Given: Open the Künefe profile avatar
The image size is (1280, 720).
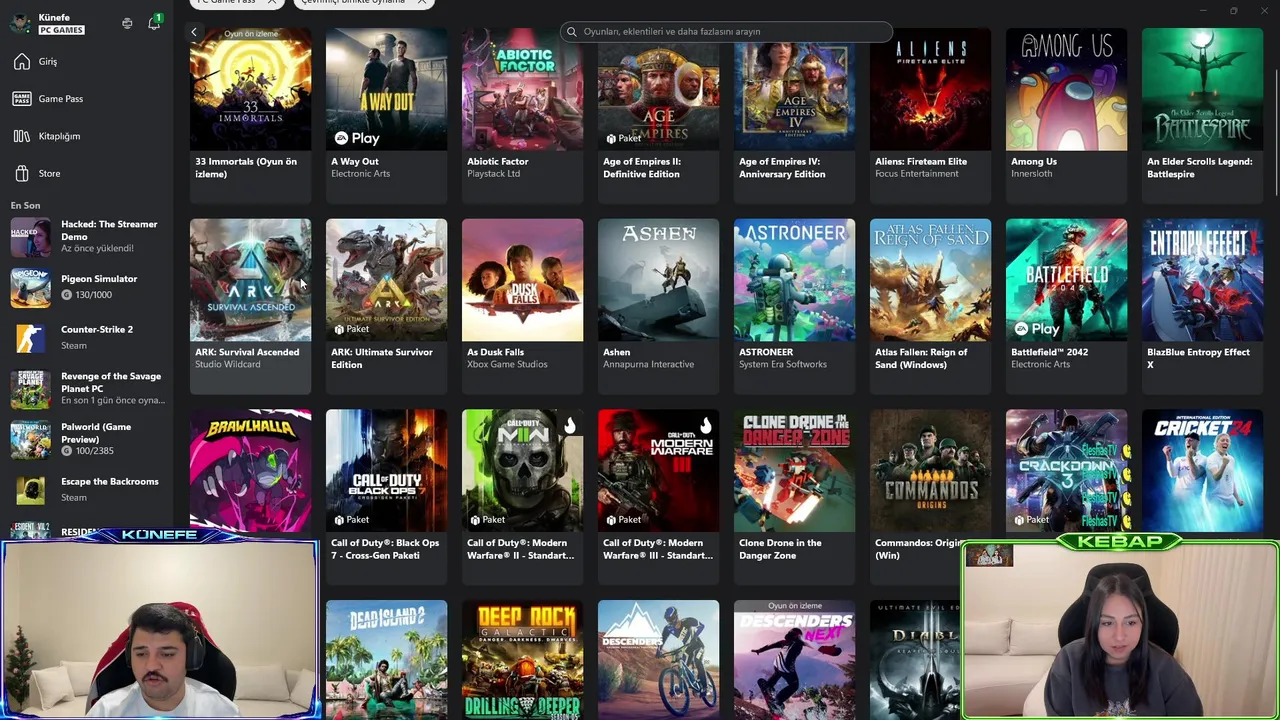Looking at the screenshot, I should coord(20,23).
